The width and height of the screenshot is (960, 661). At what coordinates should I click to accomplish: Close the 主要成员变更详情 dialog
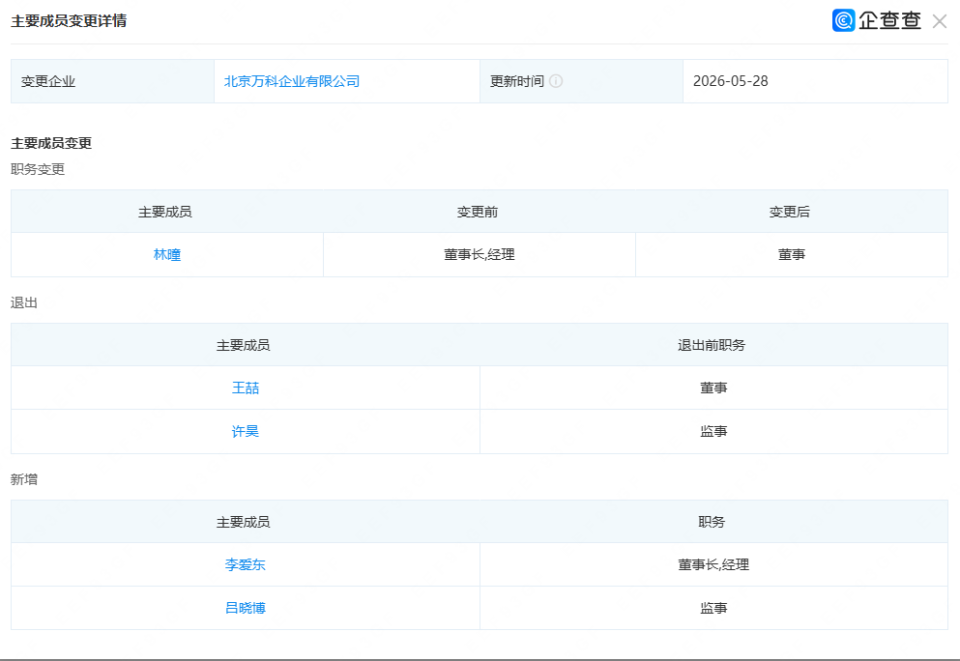(x=939, y=21)
